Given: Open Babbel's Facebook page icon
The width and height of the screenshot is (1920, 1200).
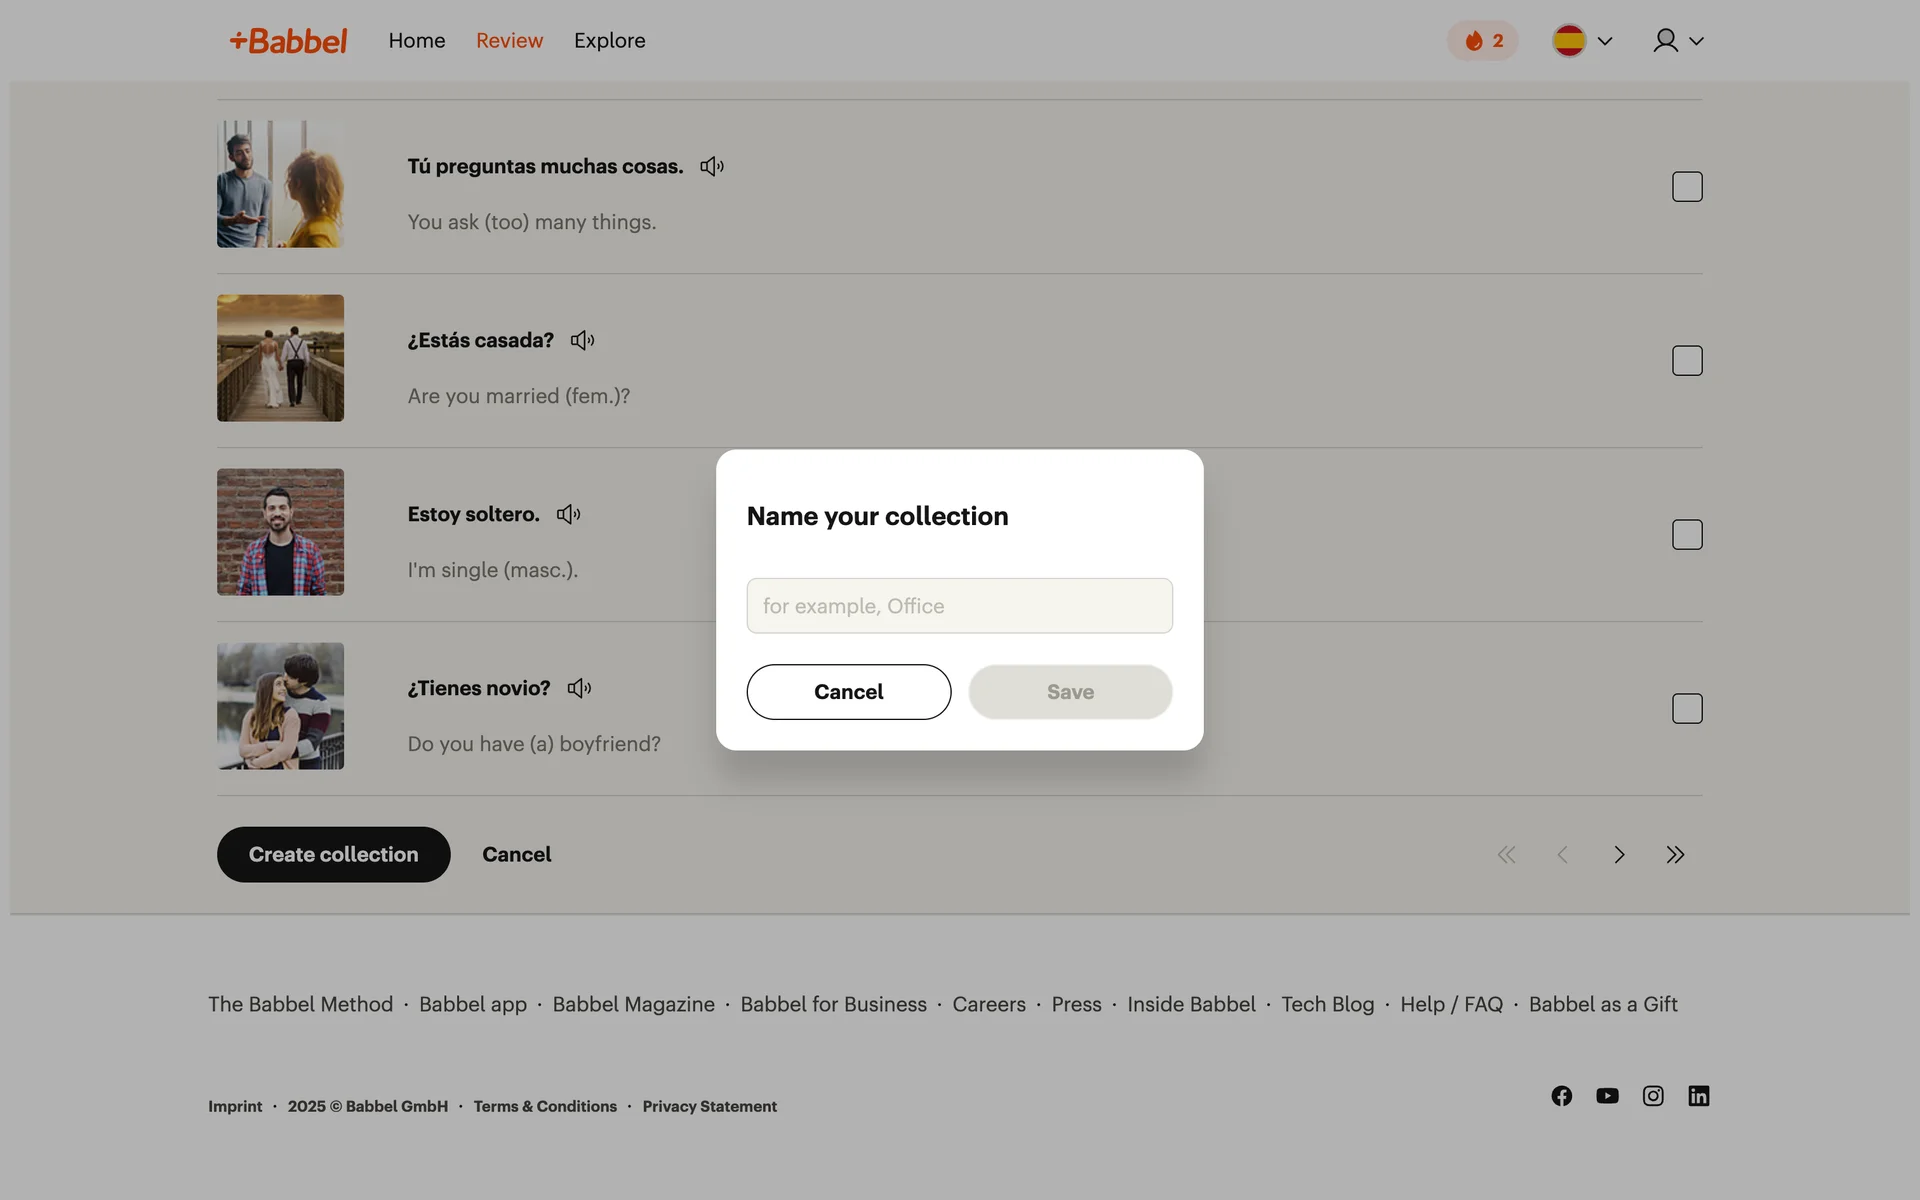Looking at the screenshot, I should click(x=1561, y=1096).
